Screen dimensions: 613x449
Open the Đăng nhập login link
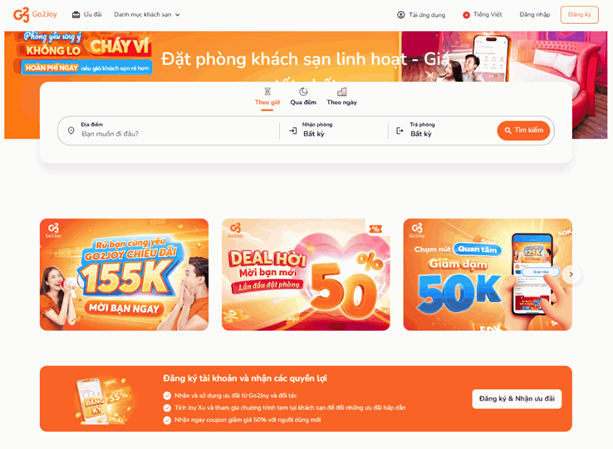pyautogui.click(x=535, y=15)
